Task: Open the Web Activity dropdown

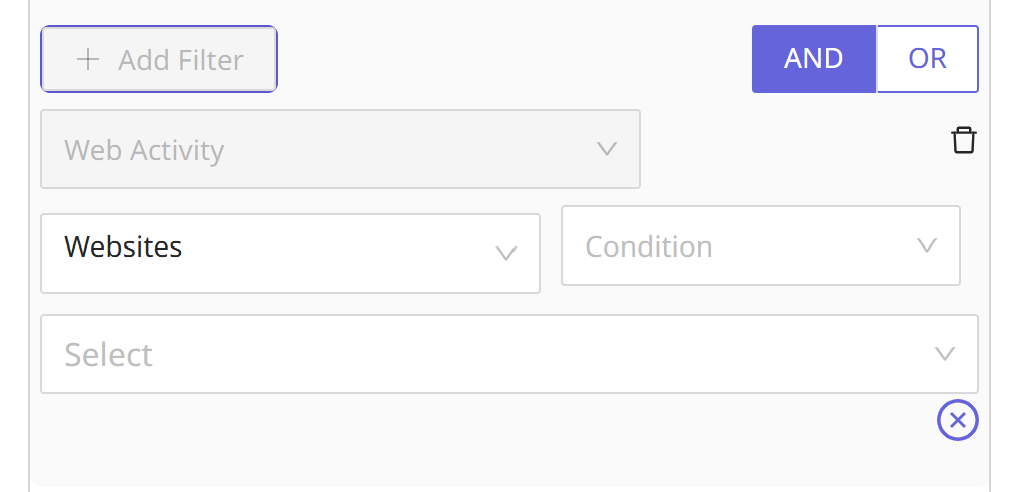Action: tap(340, 149)
